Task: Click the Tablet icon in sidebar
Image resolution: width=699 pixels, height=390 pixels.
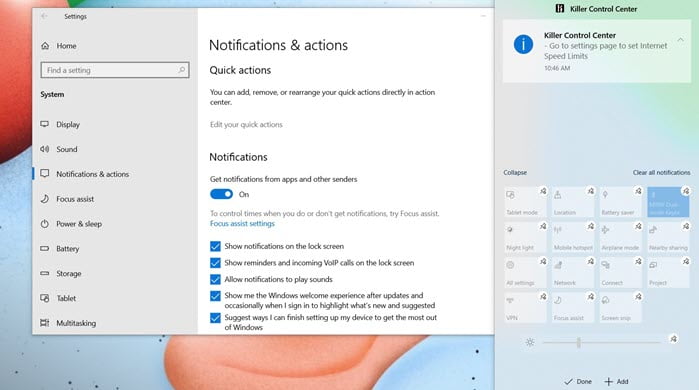Action: point(45,298)
